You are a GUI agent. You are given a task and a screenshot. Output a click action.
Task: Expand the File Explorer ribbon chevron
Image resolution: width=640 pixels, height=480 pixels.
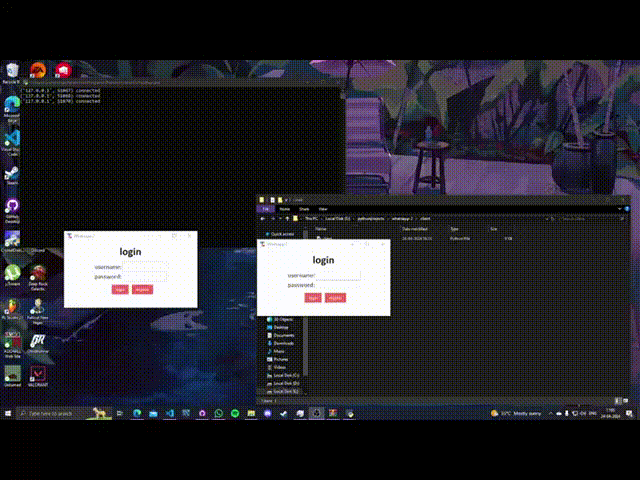coord(620,209)
